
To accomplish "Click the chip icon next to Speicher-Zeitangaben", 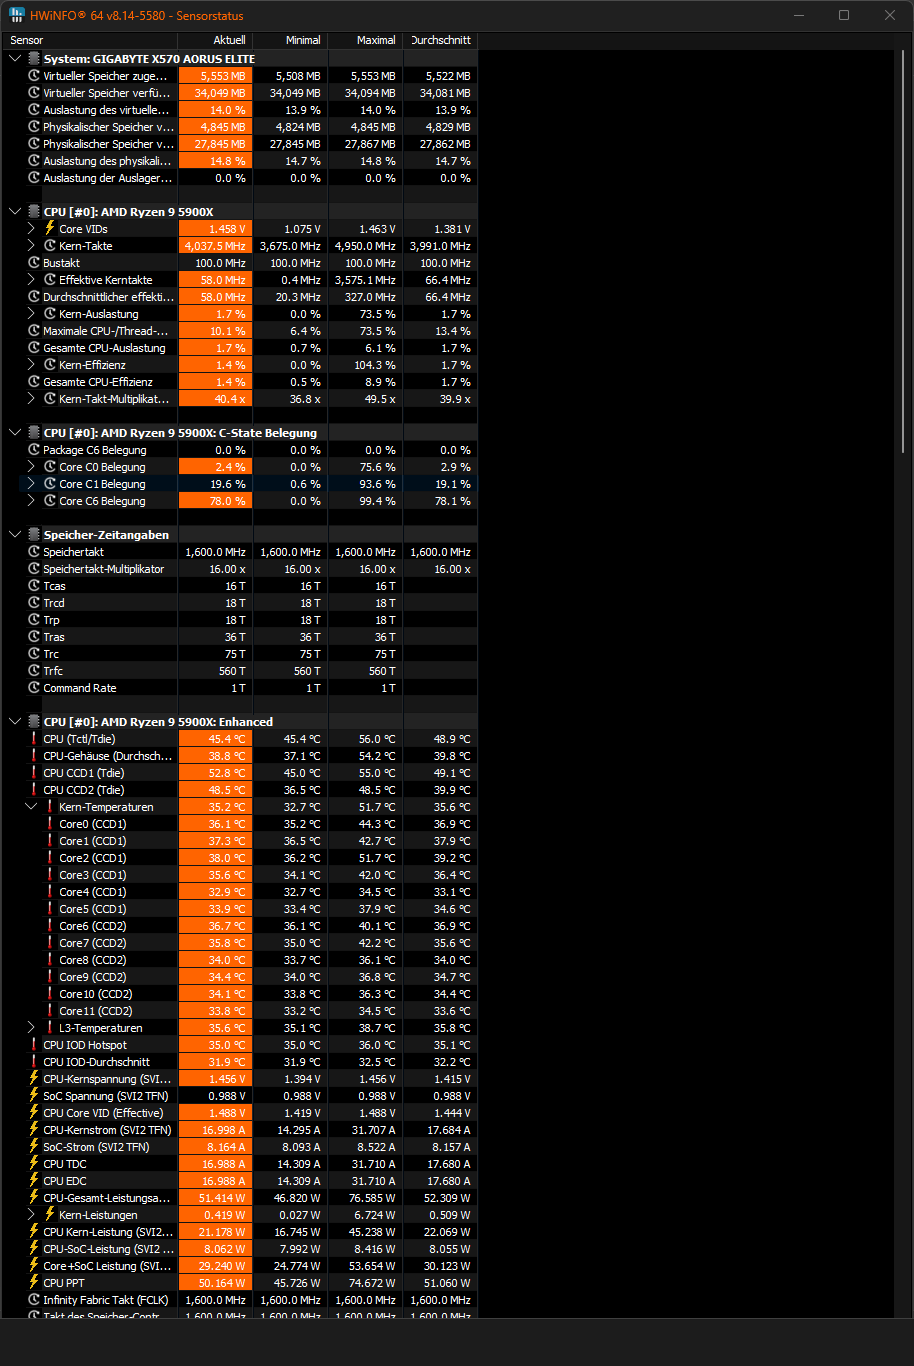I will click(x=34, y=535).
